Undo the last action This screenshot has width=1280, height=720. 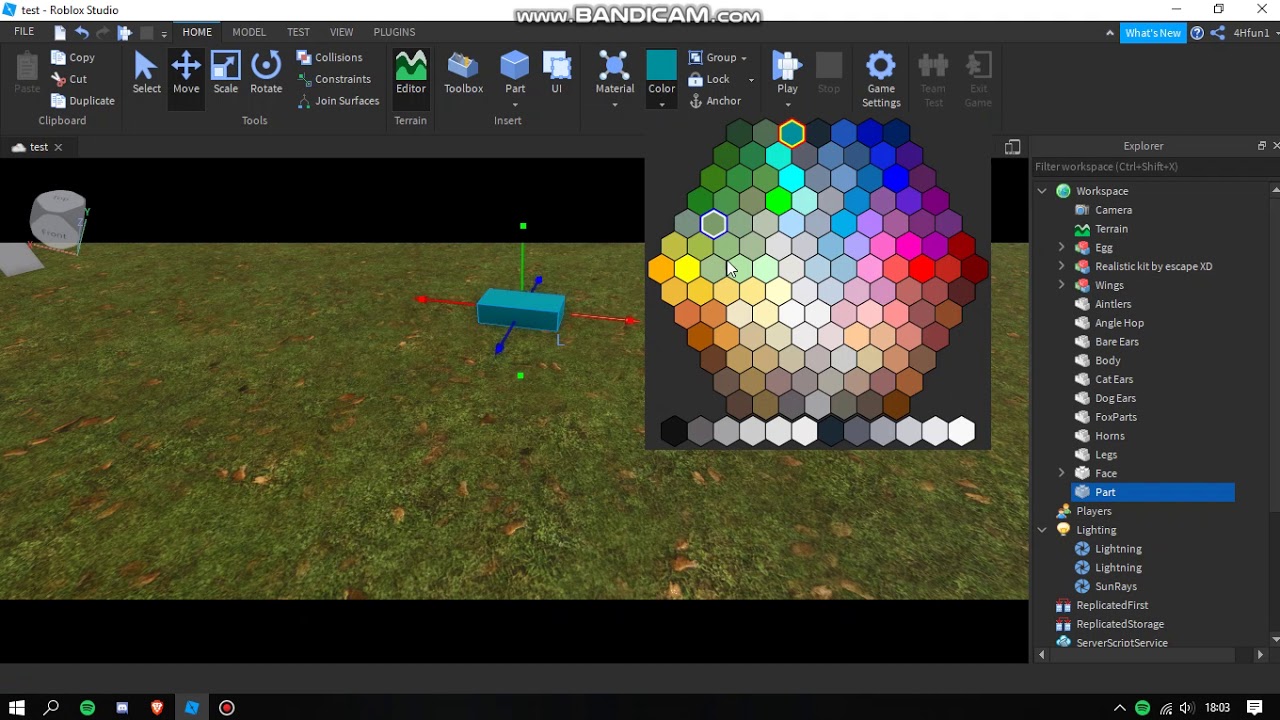coord(82,33)
